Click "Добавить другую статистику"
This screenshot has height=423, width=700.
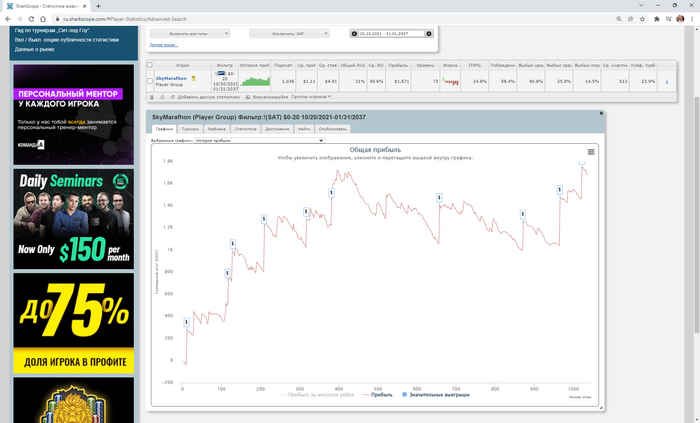point(208,97)
